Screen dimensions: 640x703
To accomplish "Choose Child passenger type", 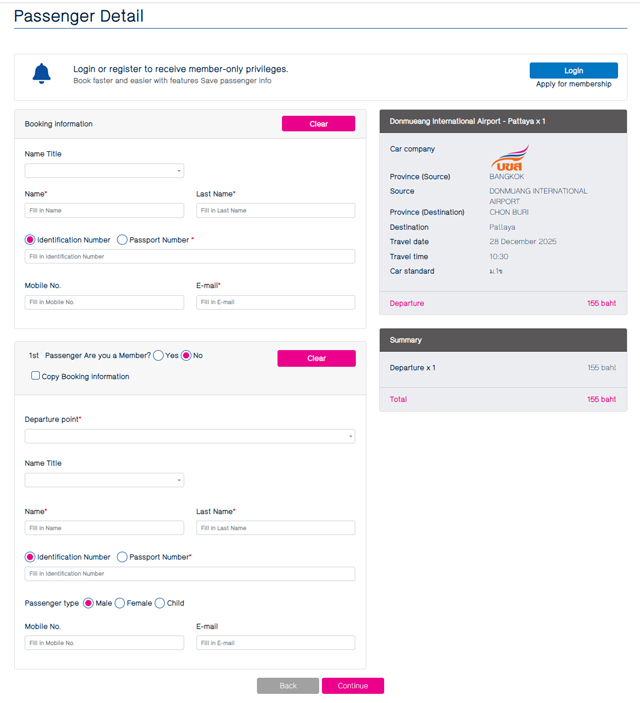I will click(x=160, y=603).
